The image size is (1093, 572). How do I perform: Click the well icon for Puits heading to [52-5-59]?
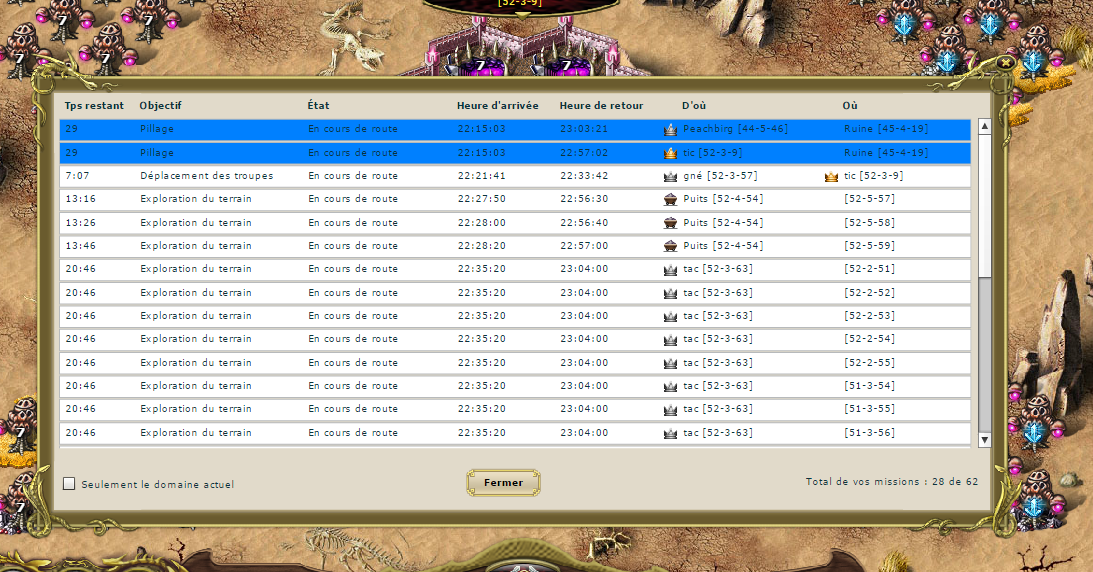(x=670, y=246)
